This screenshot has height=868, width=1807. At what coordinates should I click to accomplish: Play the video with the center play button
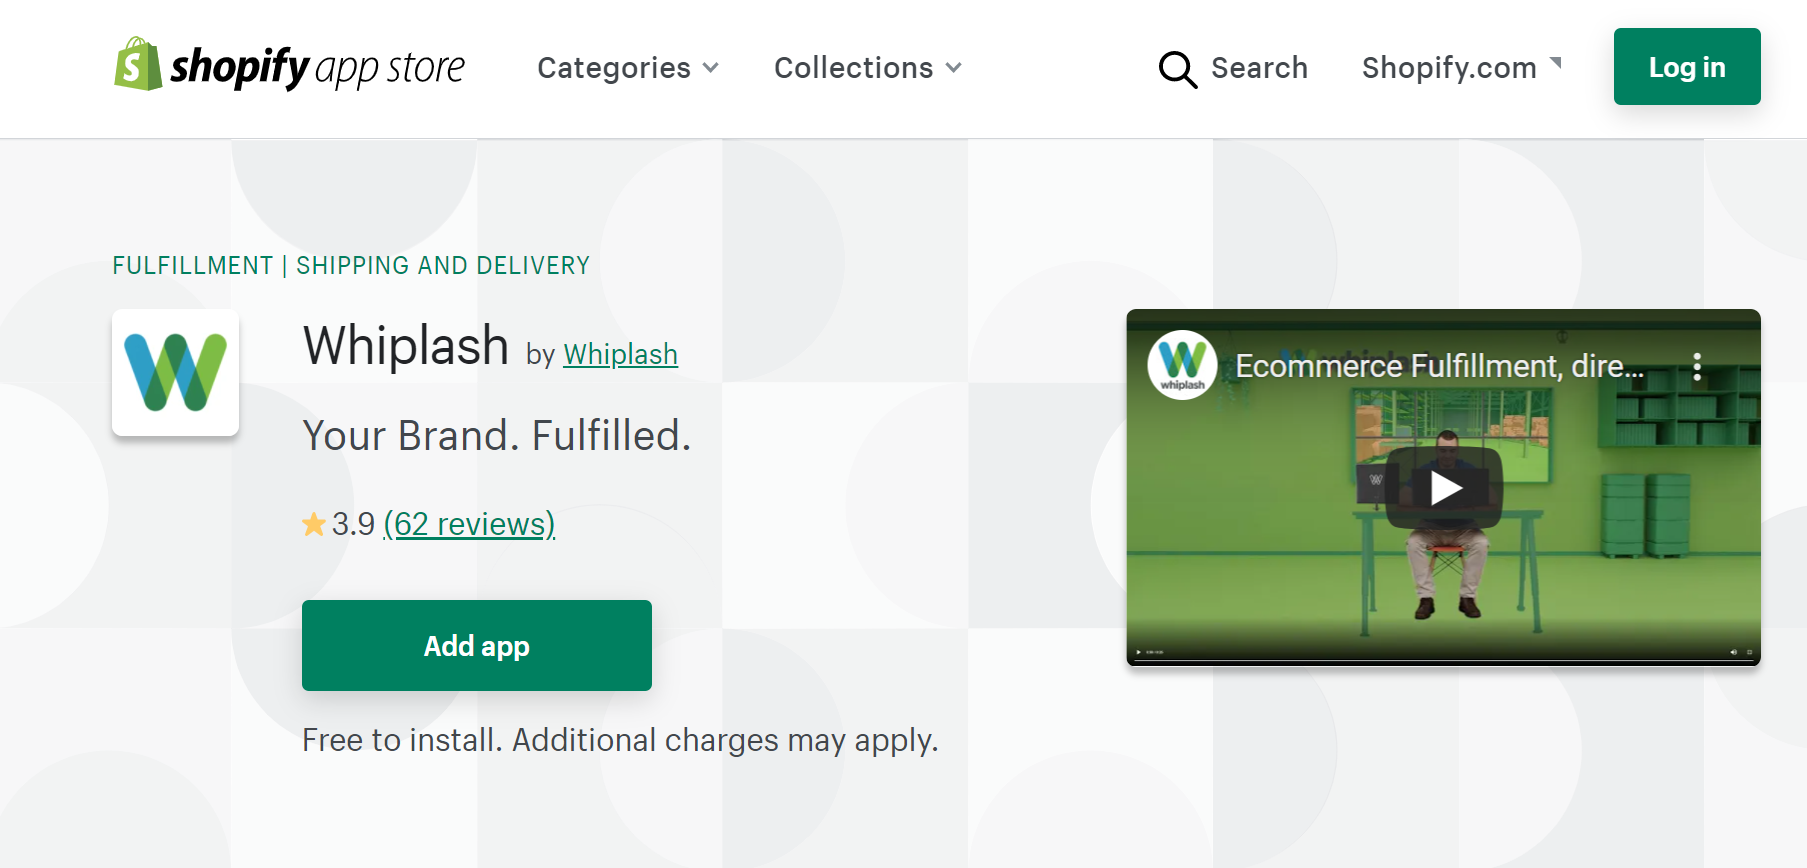(x=1444, y=488)
